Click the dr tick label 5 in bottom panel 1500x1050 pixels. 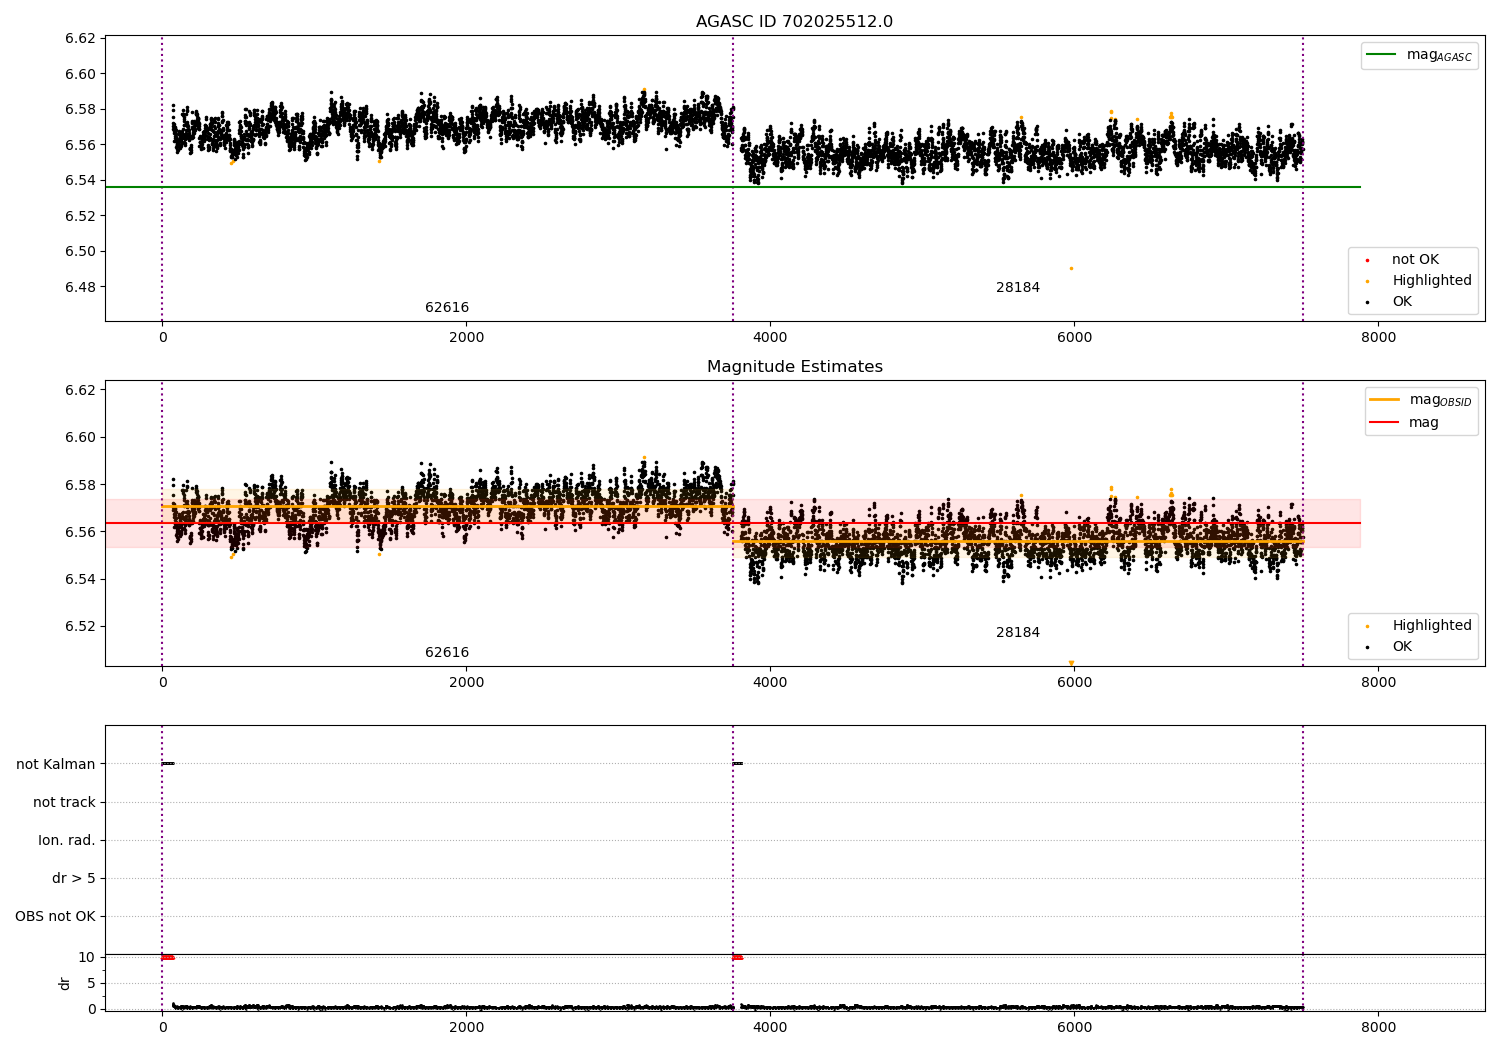tap(91, 983)
